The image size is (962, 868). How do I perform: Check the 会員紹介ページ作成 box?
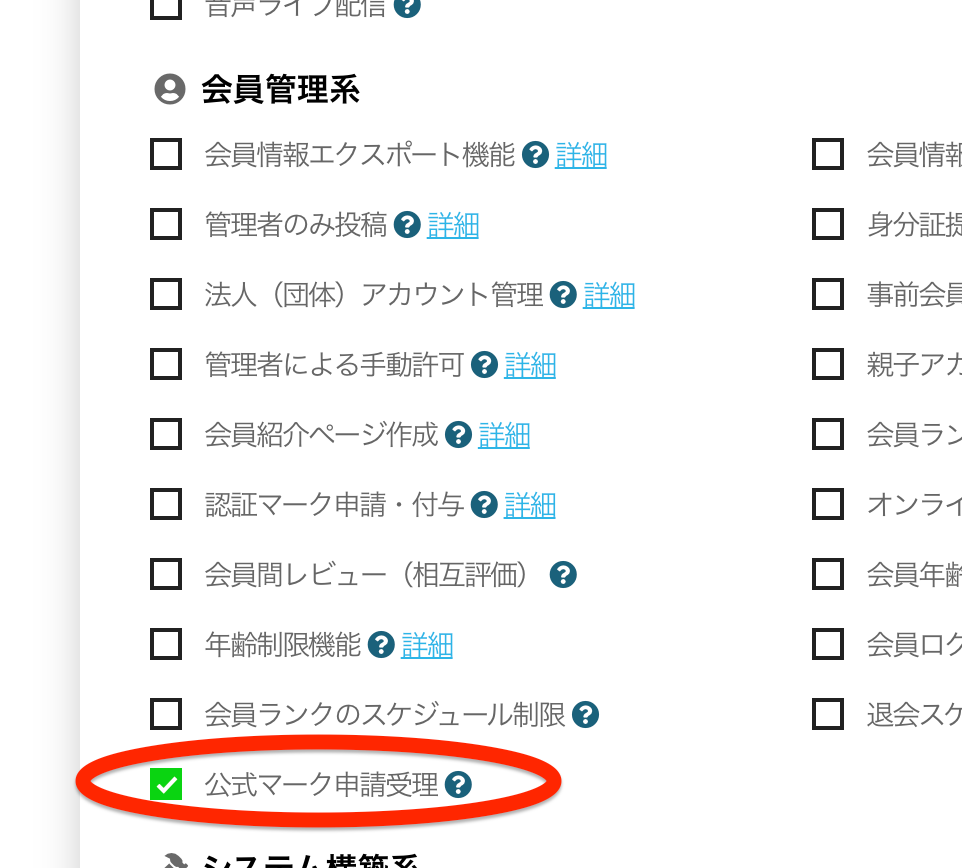tap(166, 434)
